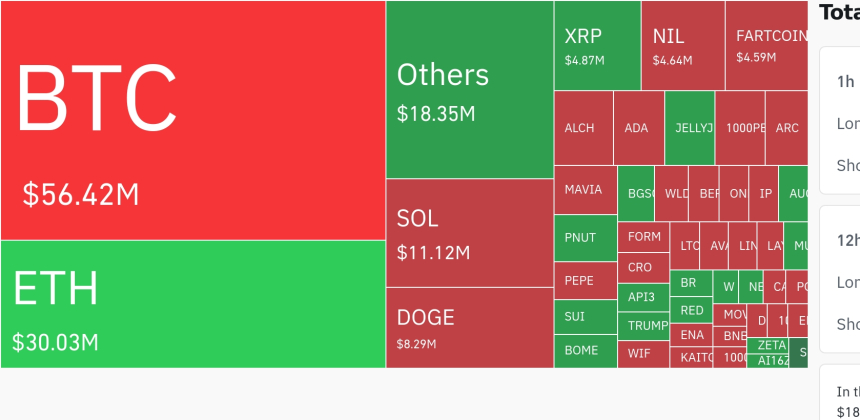Click the FORM heatmap tile
This screenshot has height=420, width=860.
pyautogui.click(x=643, y=237)
